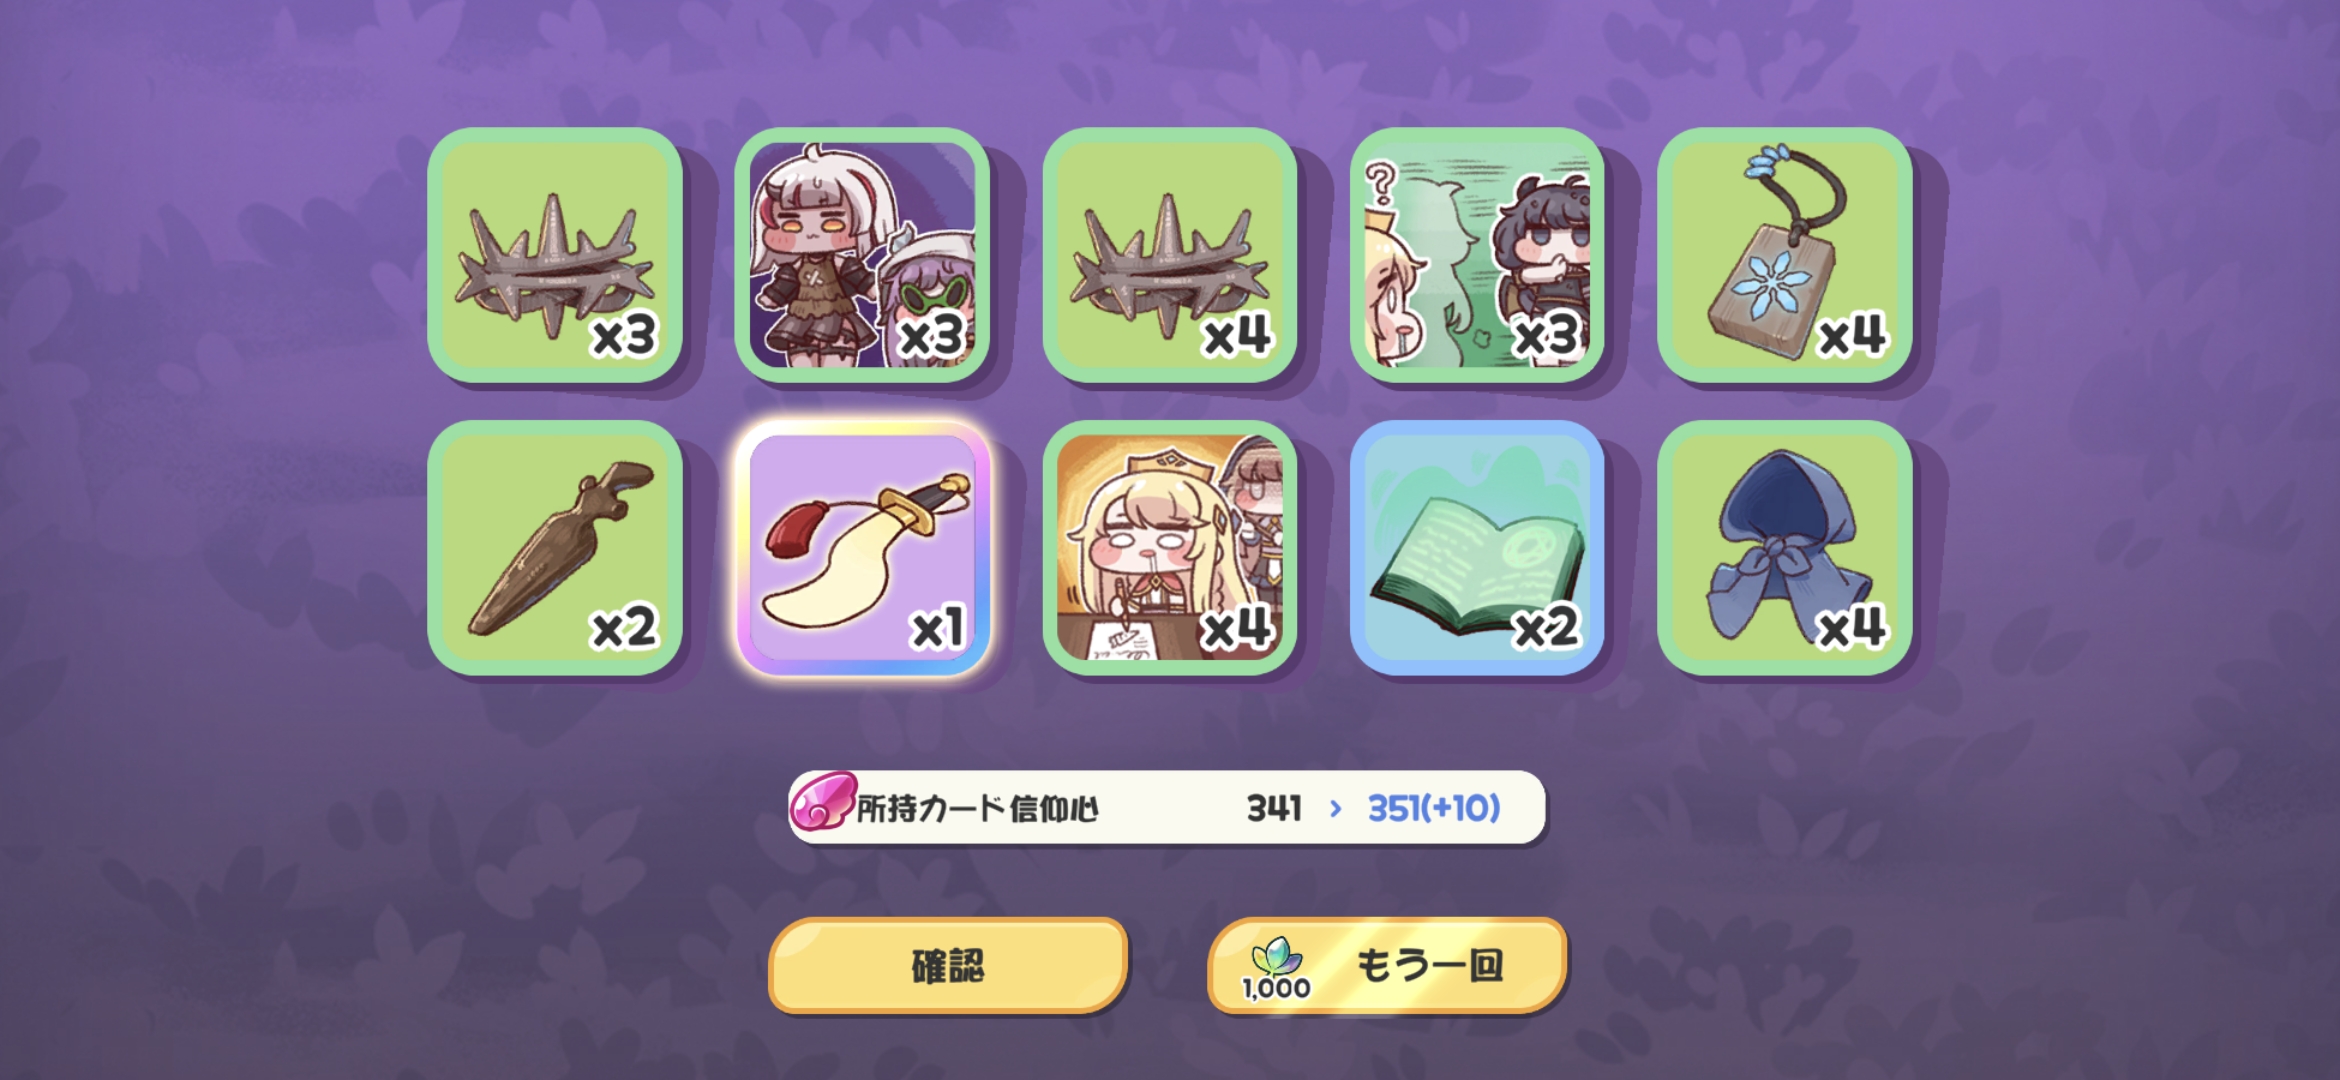The width and height of the screenshot is (2340, 1080).
Task: Click the 所持カード信仰心 faith points bar
Action: (x=1167, y=807)
